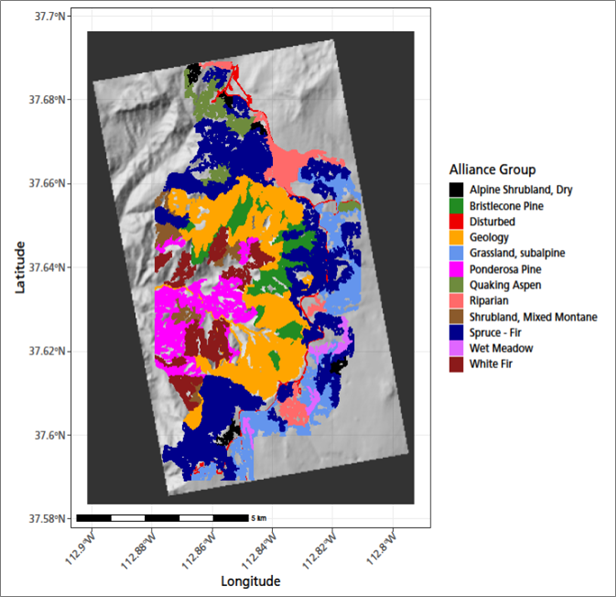Click the brown Shrubland Mixed Montane swatch
Screen dimensions: 616x597
pyautogui.click(x=456, y=317)
